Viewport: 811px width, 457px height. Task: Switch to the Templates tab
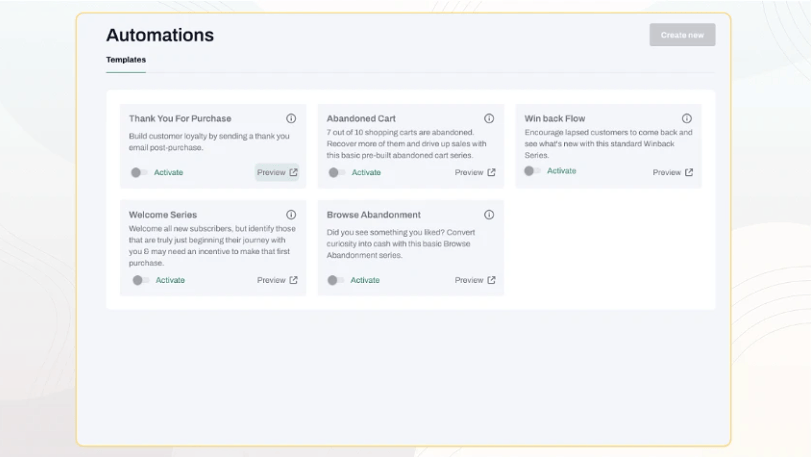point(126,60)
